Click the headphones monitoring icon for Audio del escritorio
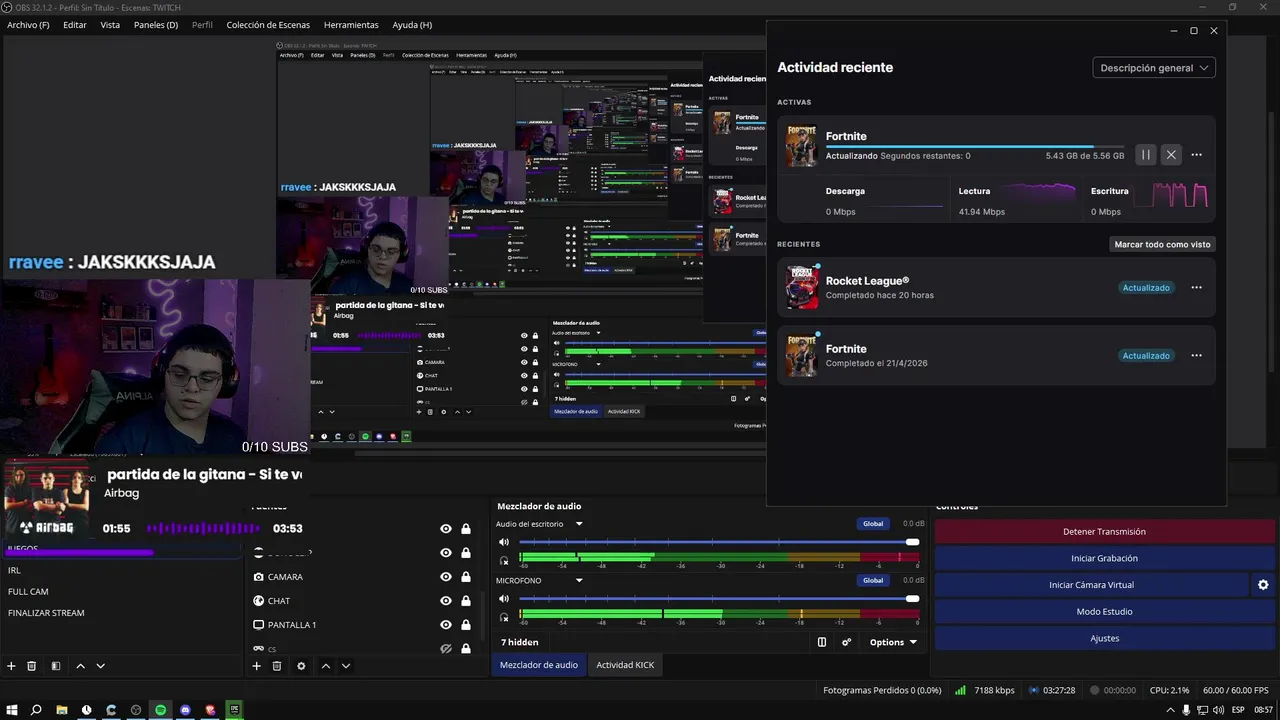 (x=504, y=560)
